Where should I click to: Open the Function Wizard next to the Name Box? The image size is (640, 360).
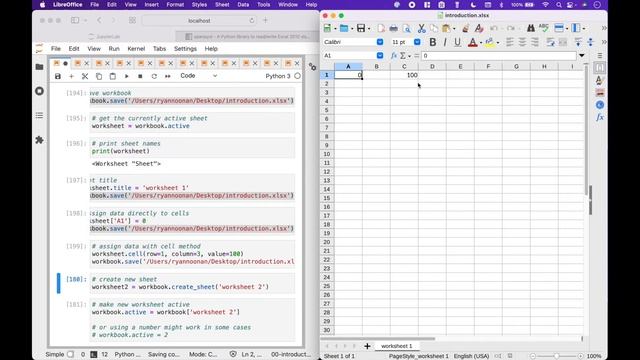(x=393, y=56)
